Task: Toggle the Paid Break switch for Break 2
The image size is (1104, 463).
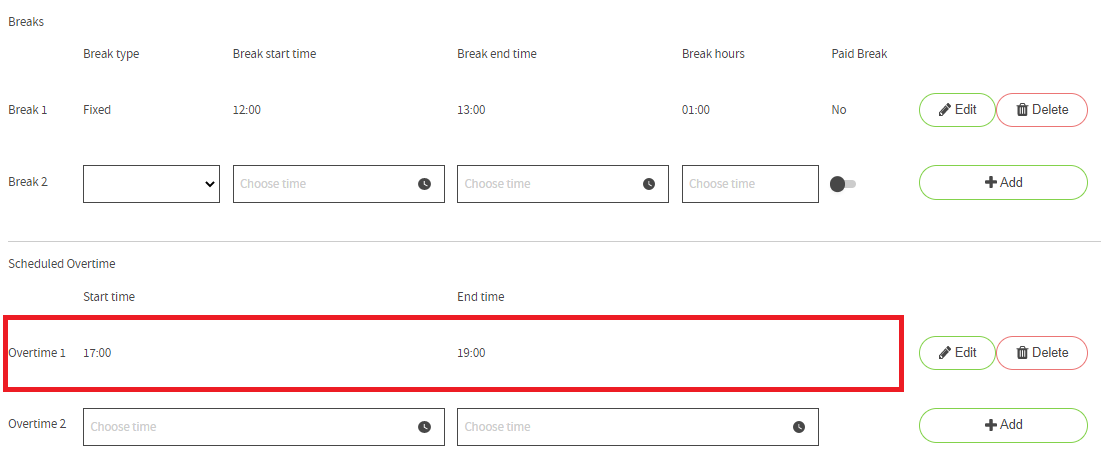Action: point(843,184)
